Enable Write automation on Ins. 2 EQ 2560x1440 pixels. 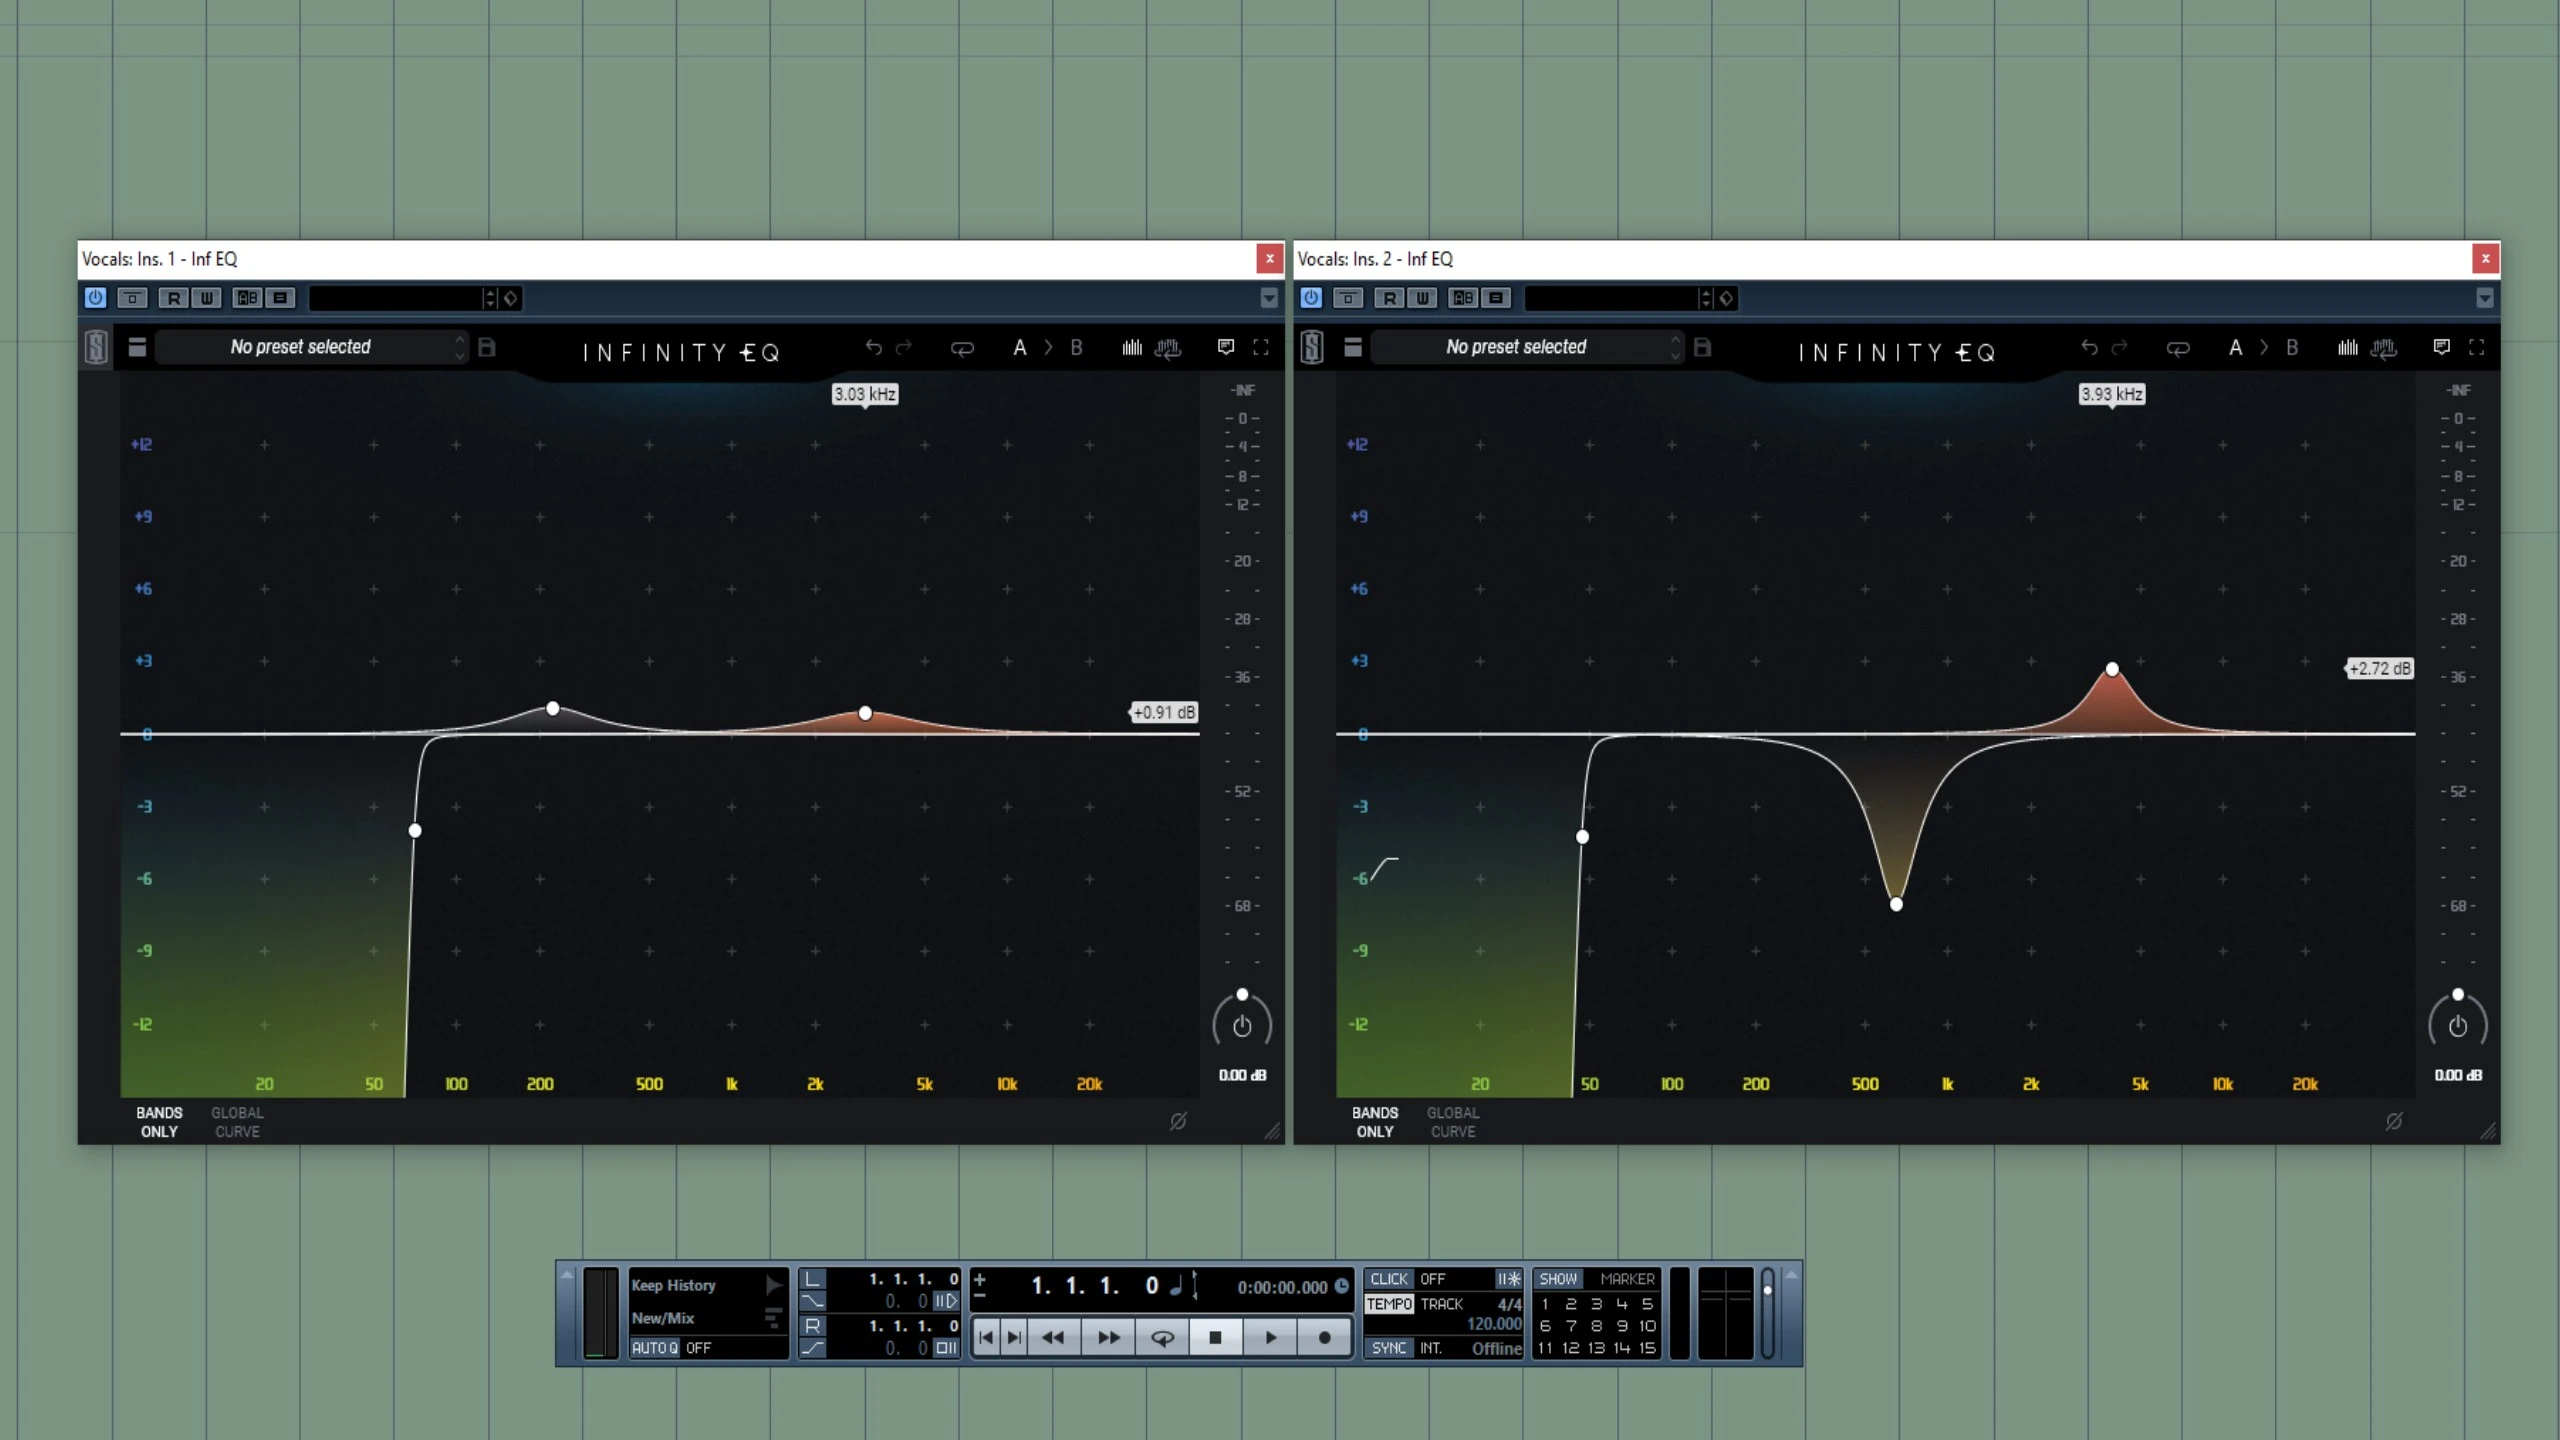[1422, 298]
